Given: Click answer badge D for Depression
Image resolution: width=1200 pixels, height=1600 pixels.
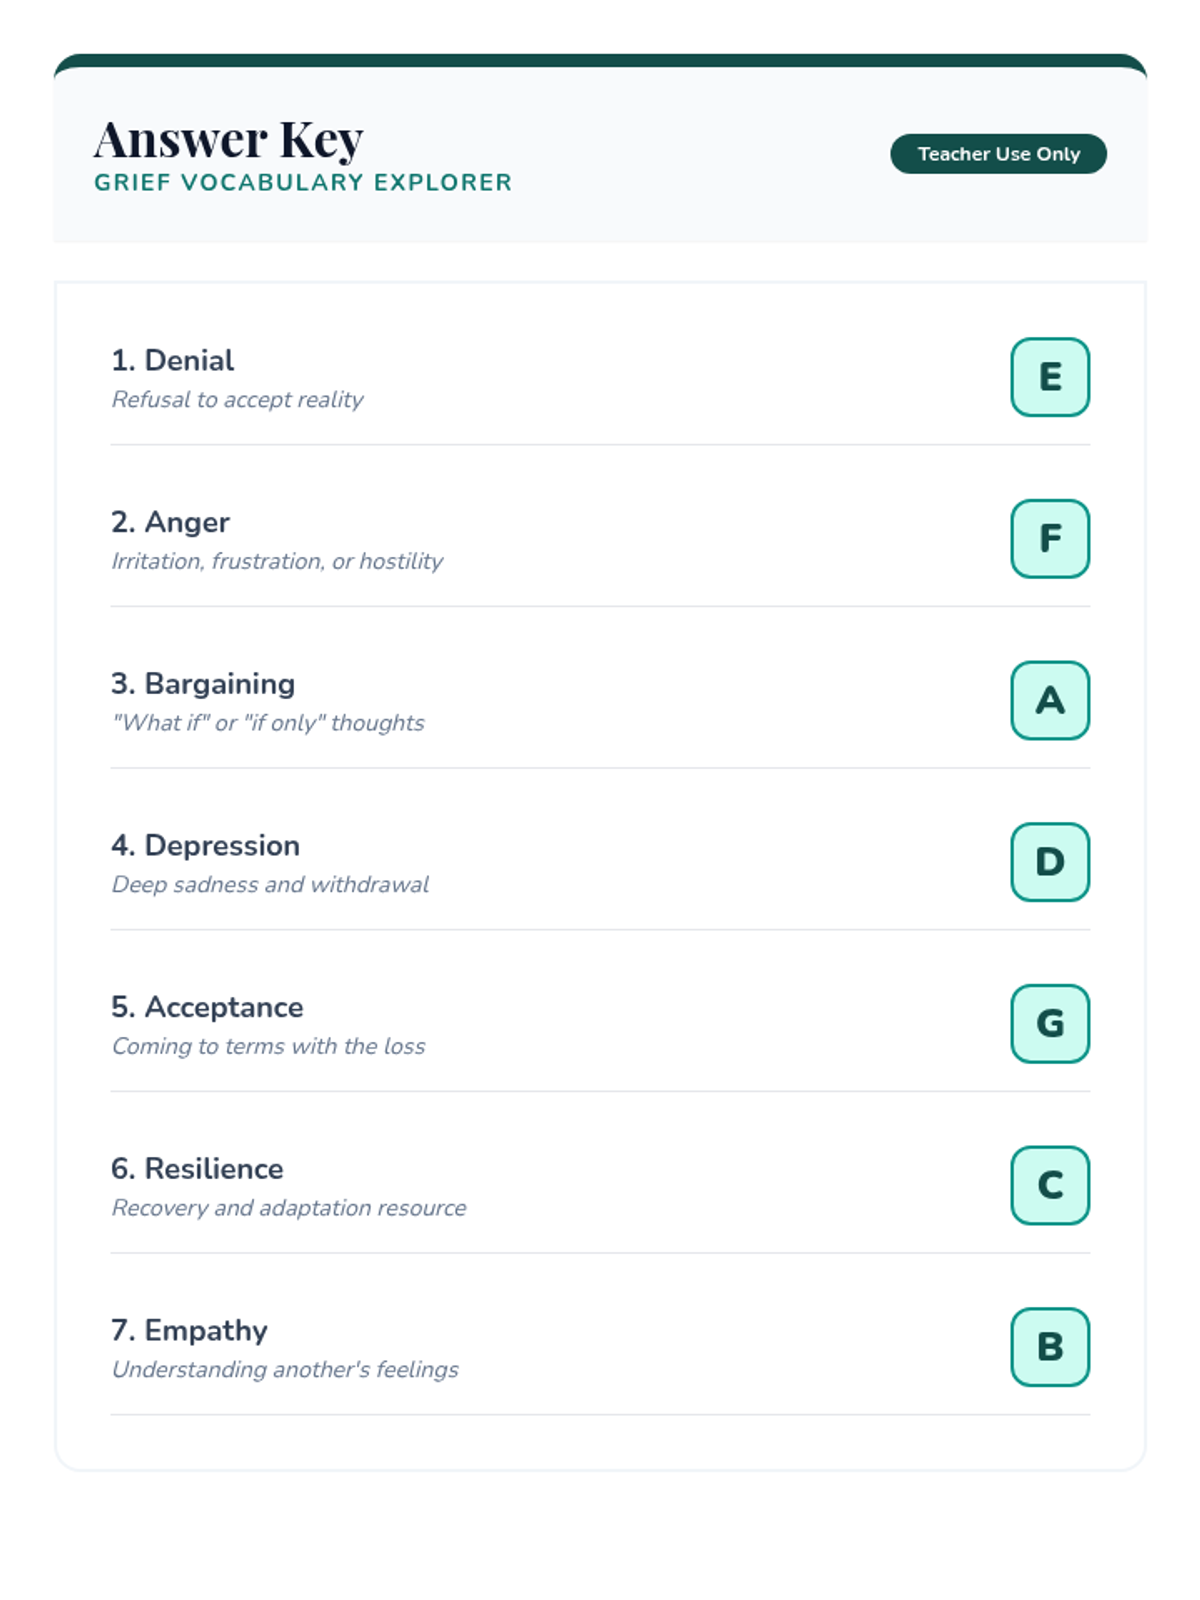Looking at the screenshot, I should coord(1049,862).
